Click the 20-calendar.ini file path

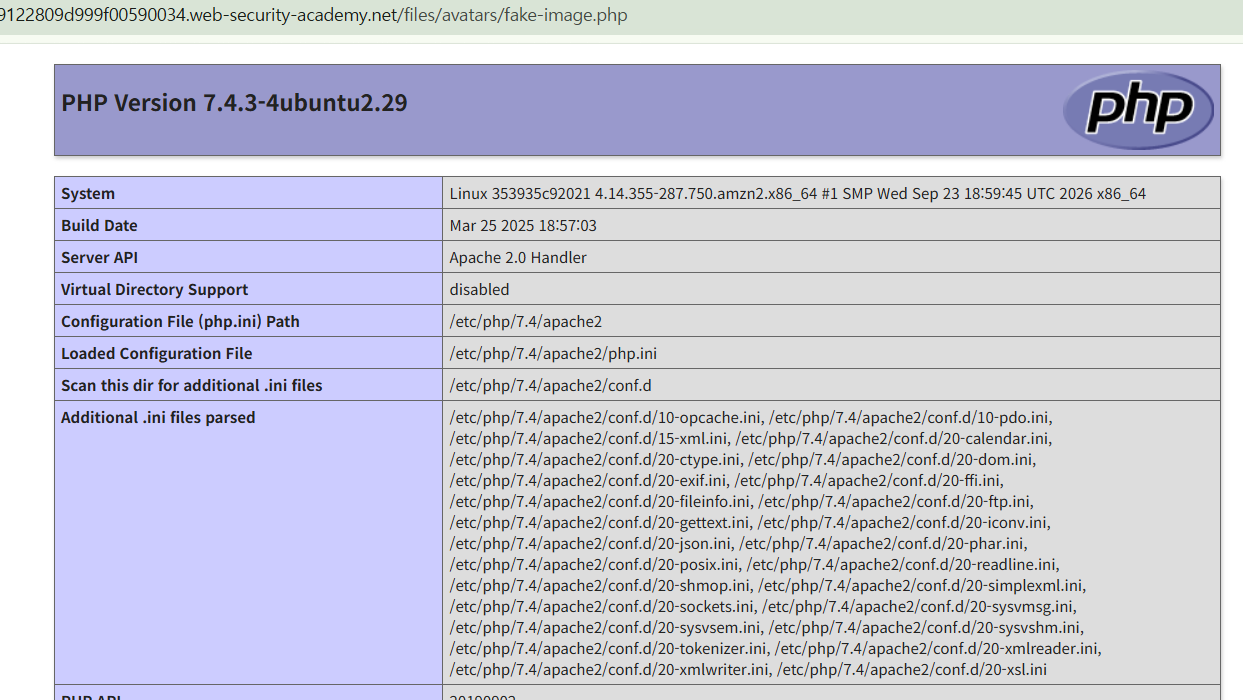tap(892, 438)
